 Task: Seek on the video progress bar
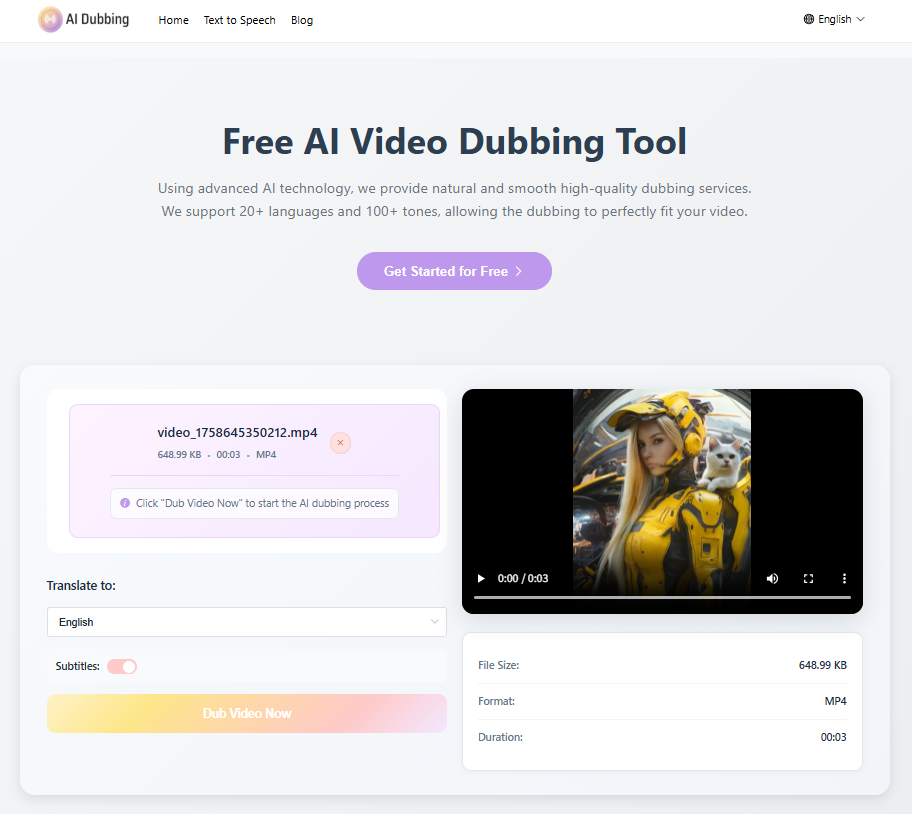click(x=661, y=597)
